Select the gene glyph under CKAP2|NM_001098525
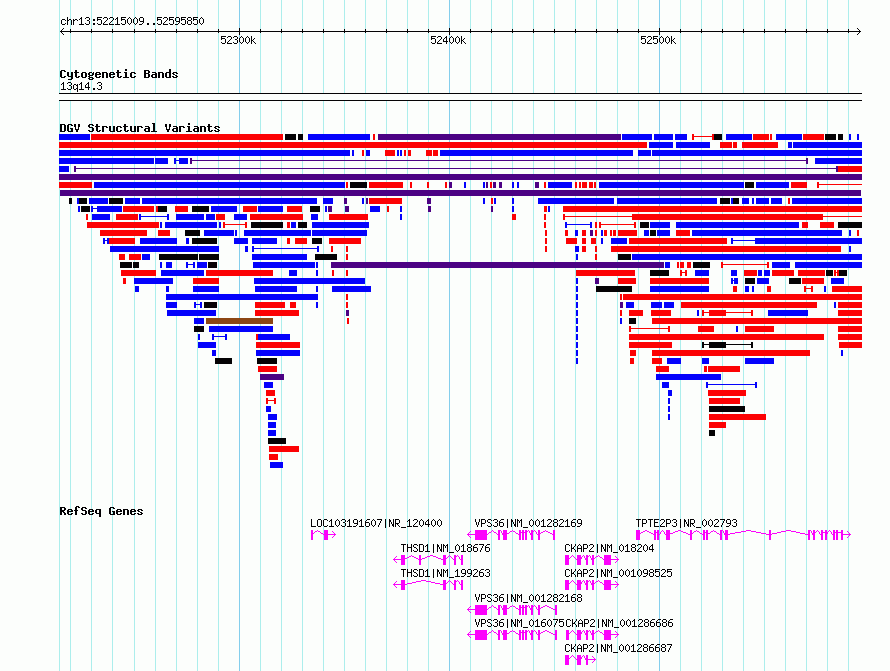The width and height of the screenshot is (890, 671). [591, 585]
